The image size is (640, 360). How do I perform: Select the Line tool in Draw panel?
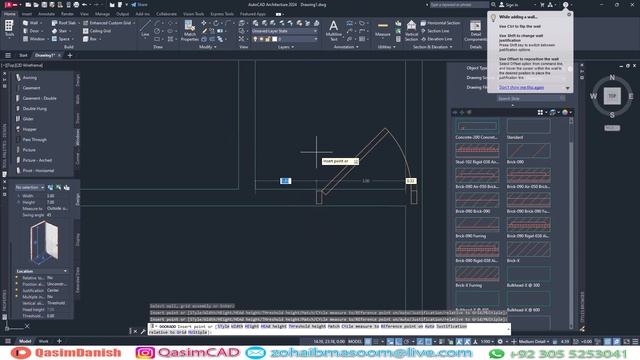tap(145, 29)
